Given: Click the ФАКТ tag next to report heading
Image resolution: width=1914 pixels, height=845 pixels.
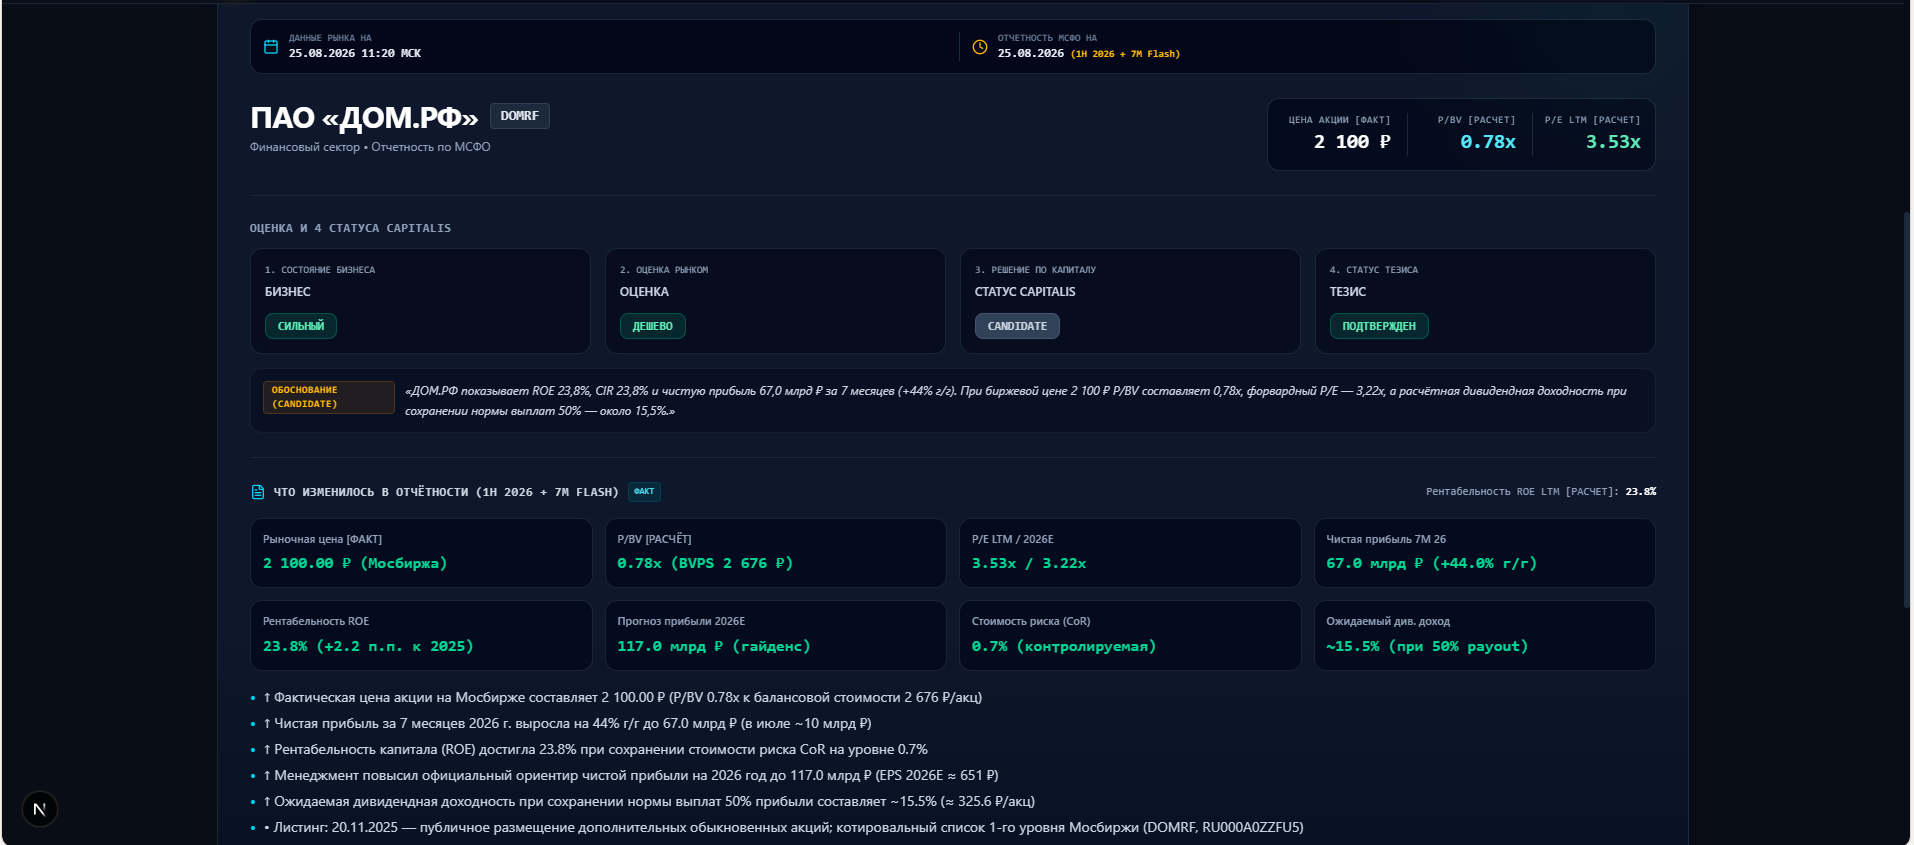Looking at the screenshot, I should click(x=644, y=491).
